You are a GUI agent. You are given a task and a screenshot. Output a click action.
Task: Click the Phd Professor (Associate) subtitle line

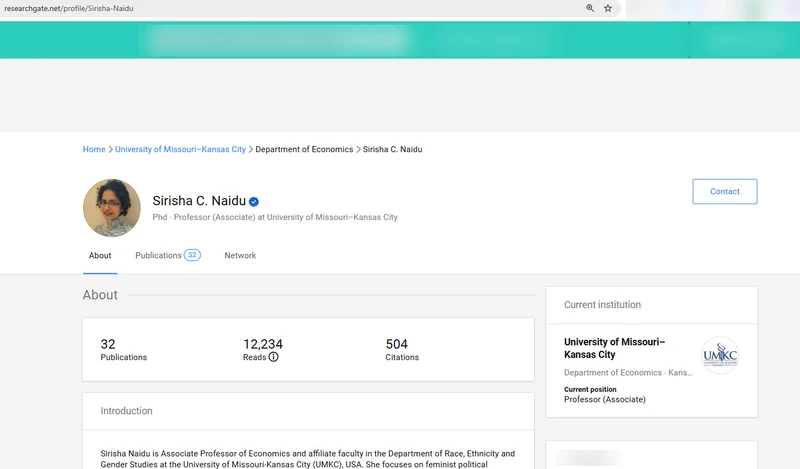(x=275, y=217)
